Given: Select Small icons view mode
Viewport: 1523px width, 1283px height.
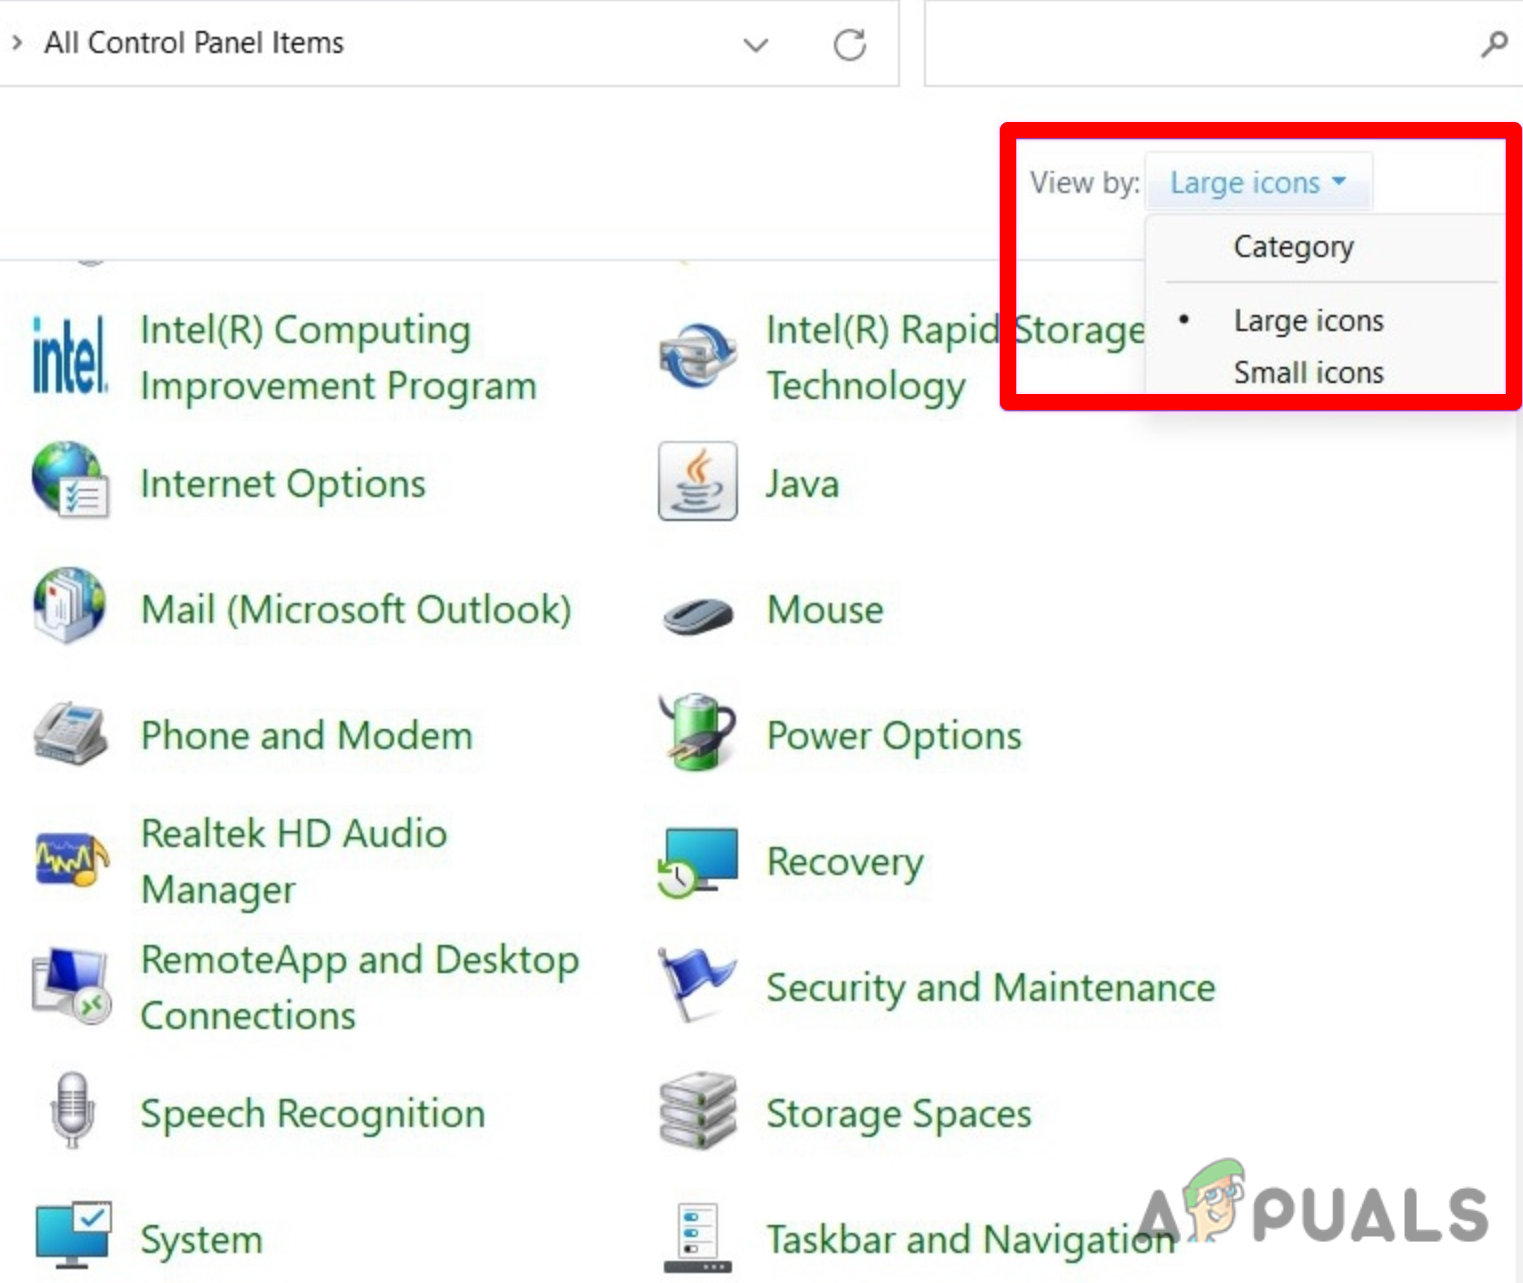Looking at the screenshot, I should point(1308,372).
